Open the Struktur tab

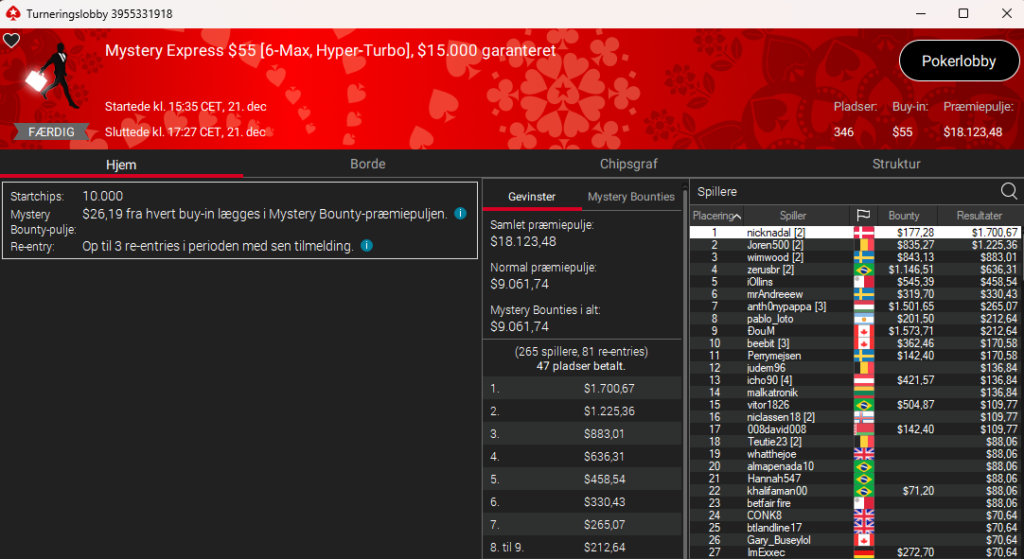[896, 164]
